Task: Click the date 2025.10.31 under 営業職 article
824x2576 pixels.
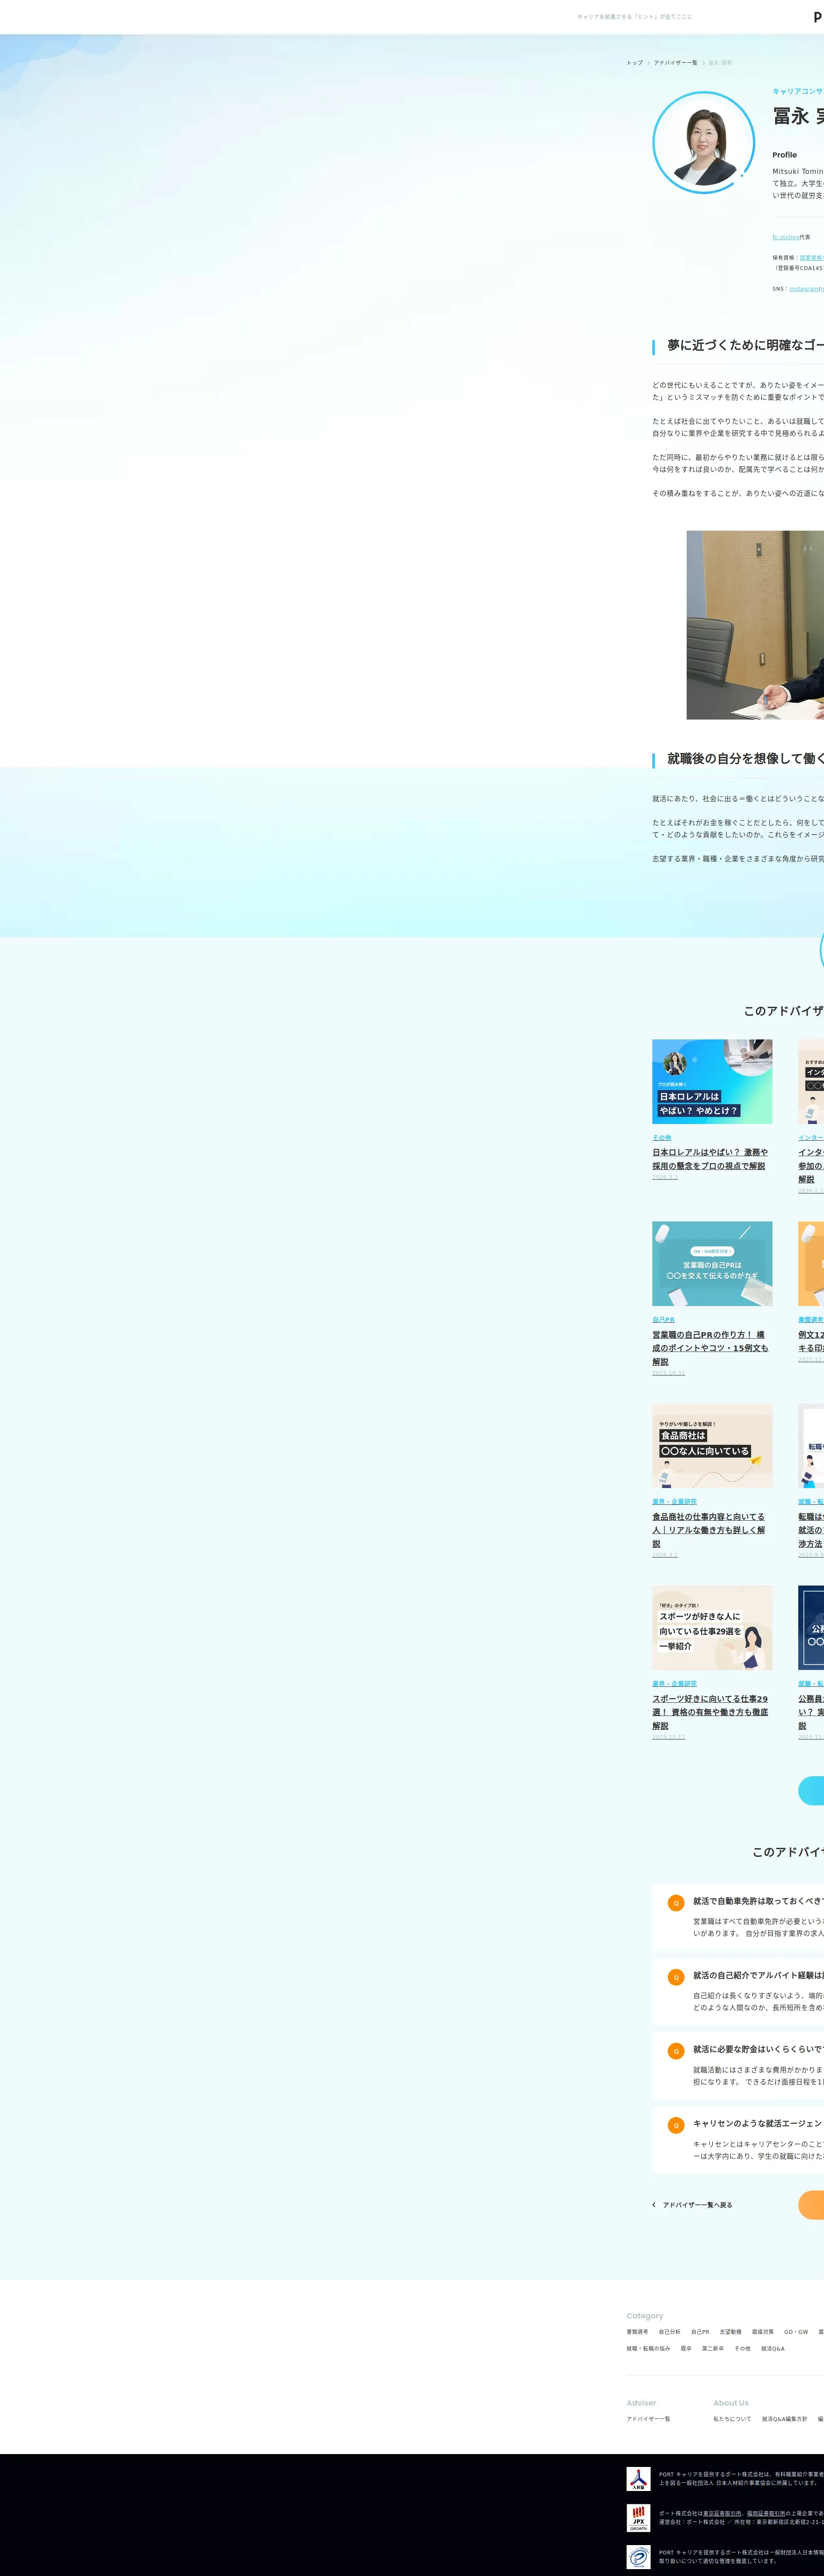Action: pyautogui.click(x=669, y=1373)
